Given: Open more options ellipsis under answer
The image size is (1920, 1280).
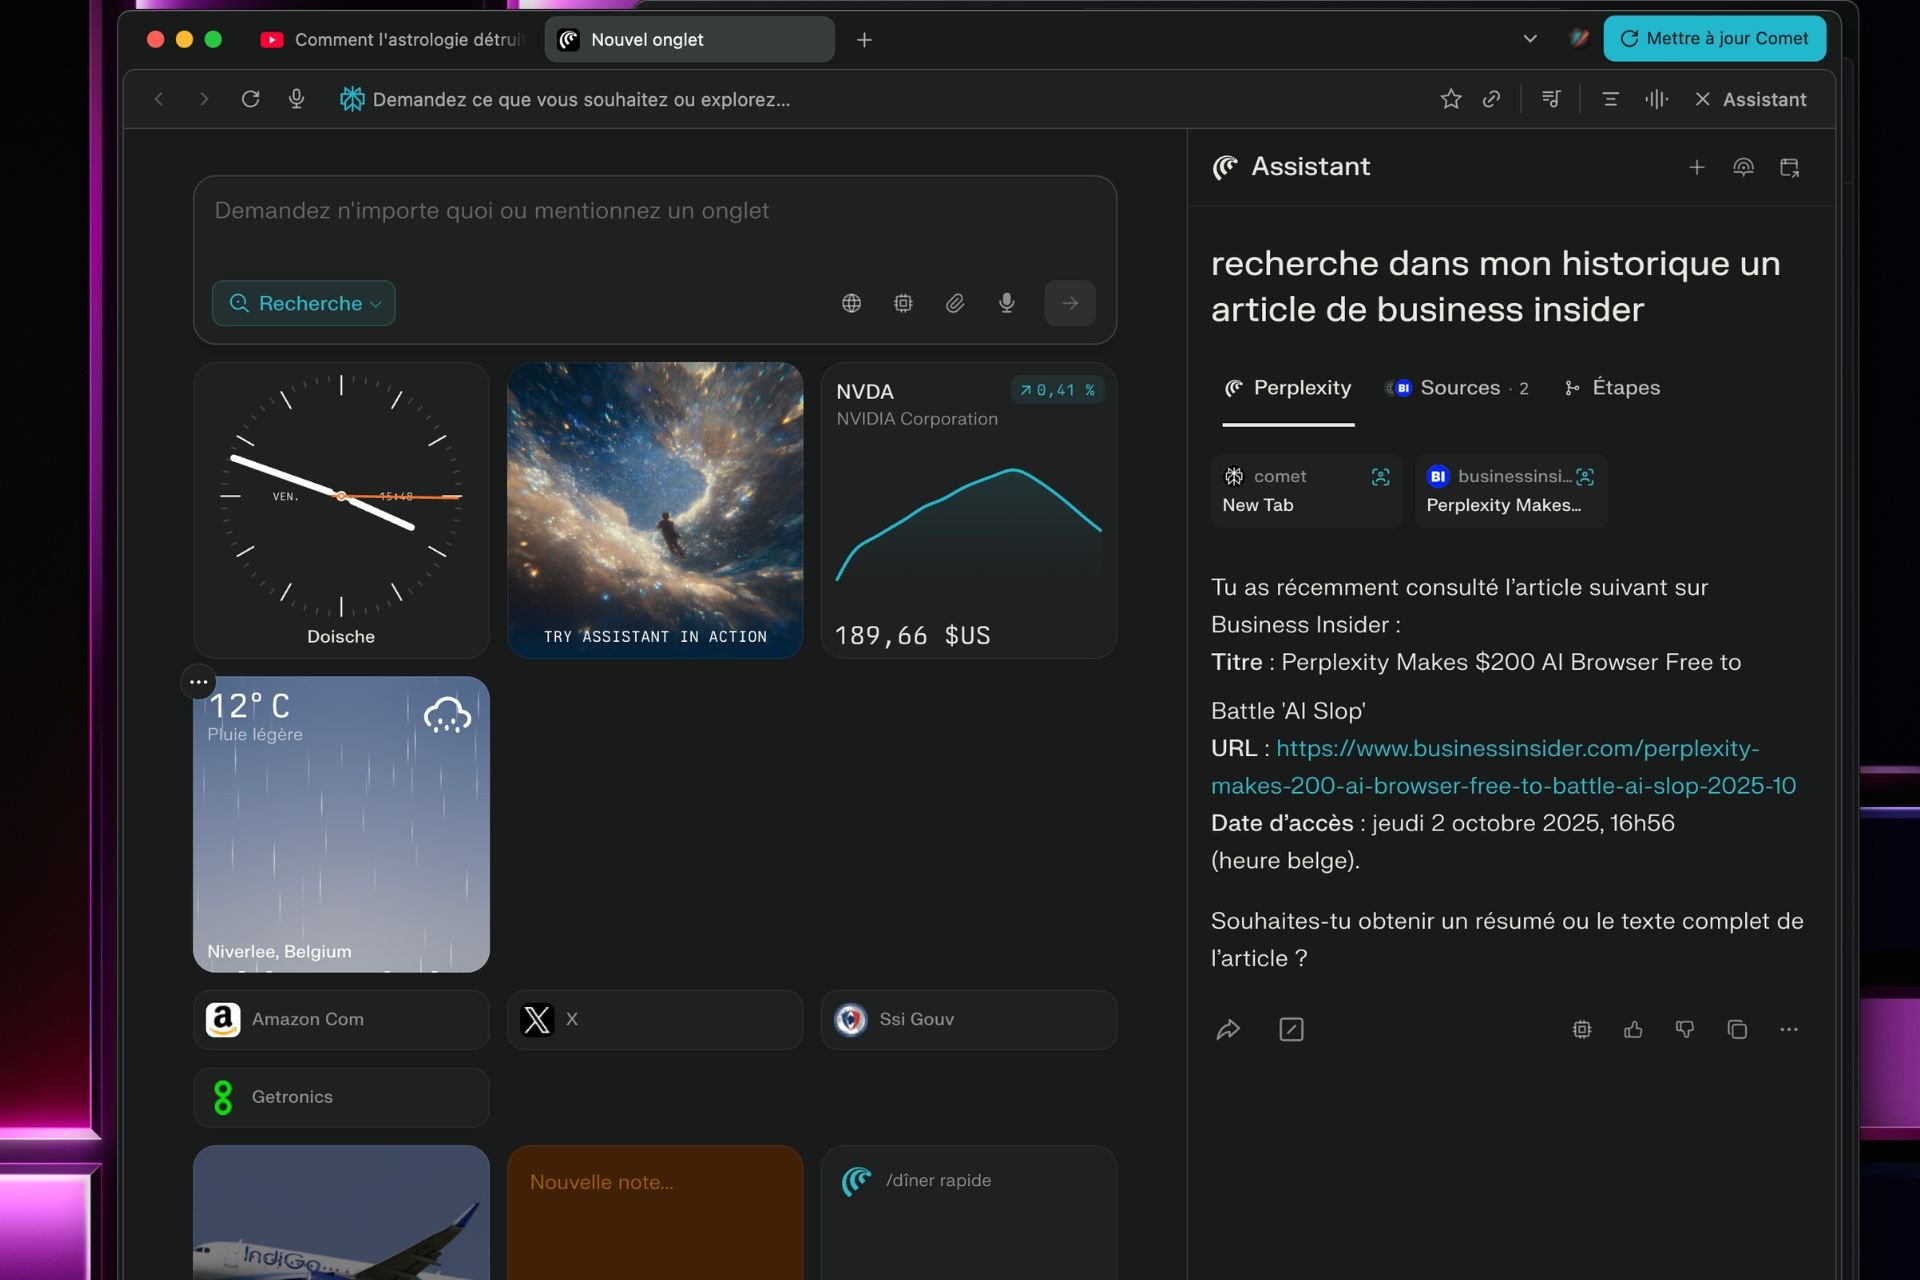Looking at the screenshot, I should [x=1789, y=1029].
